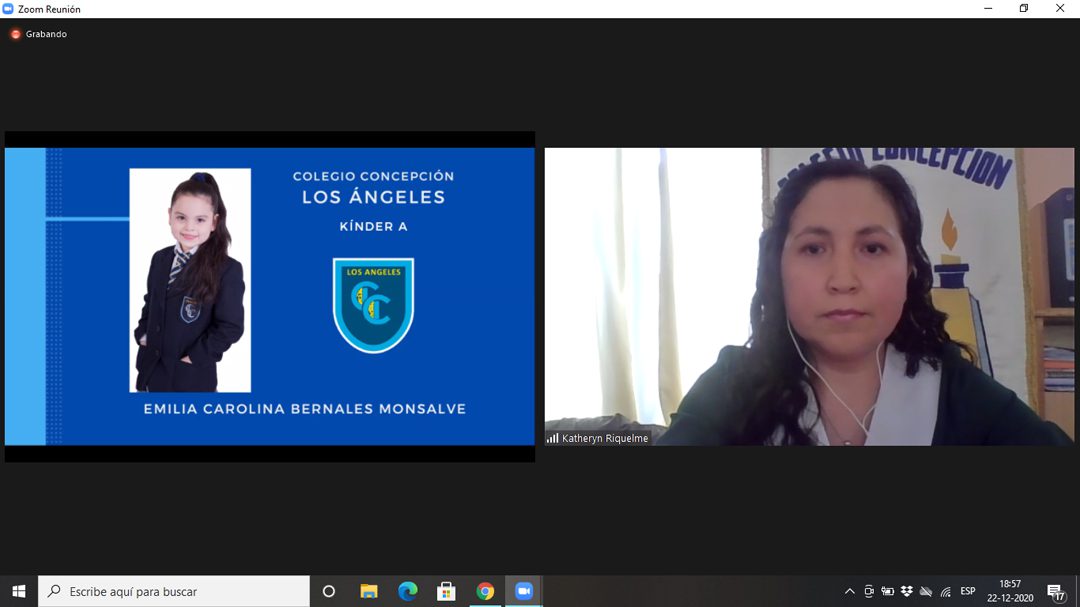Launch Microsoft Edge from the taskbar

407,591
